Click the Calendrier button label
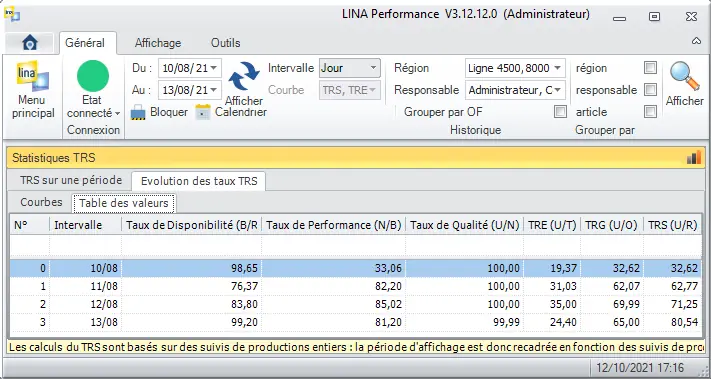711x379 pixels. coord(241,112)
